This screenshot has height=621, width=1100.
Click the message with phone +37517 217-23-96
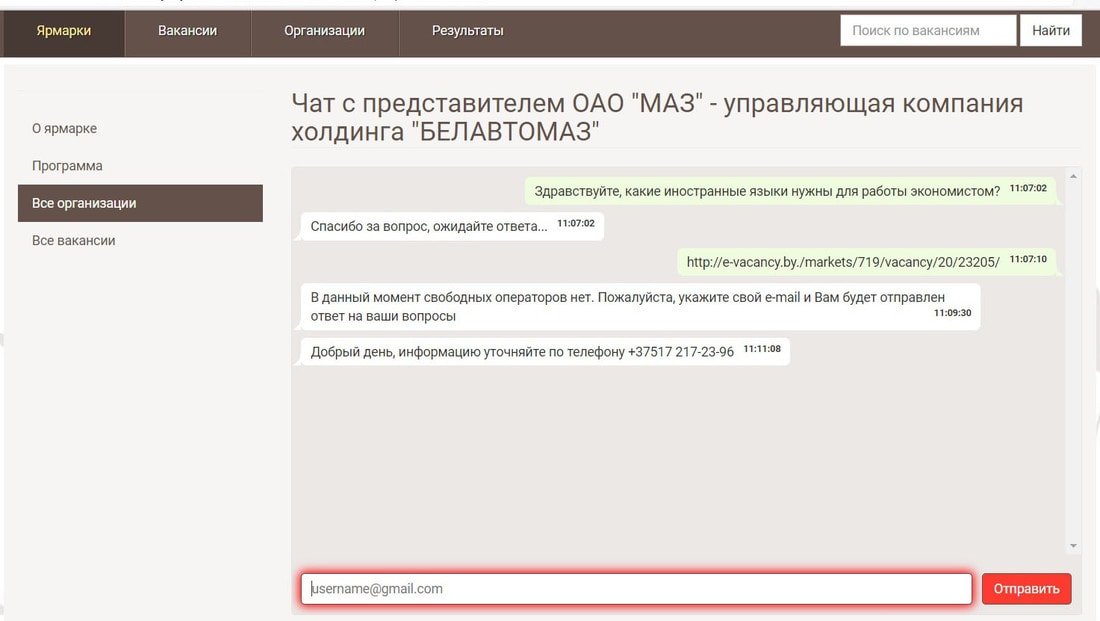545,351
